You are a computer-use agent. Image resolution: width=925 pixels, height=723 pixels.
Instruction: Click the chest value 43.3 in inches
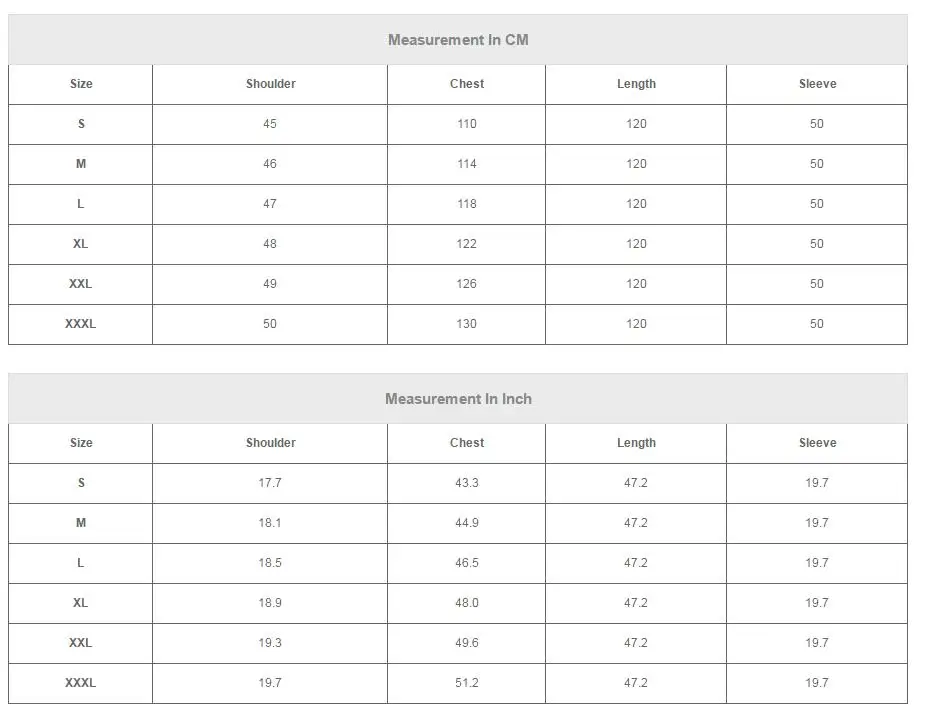[467, 483]
